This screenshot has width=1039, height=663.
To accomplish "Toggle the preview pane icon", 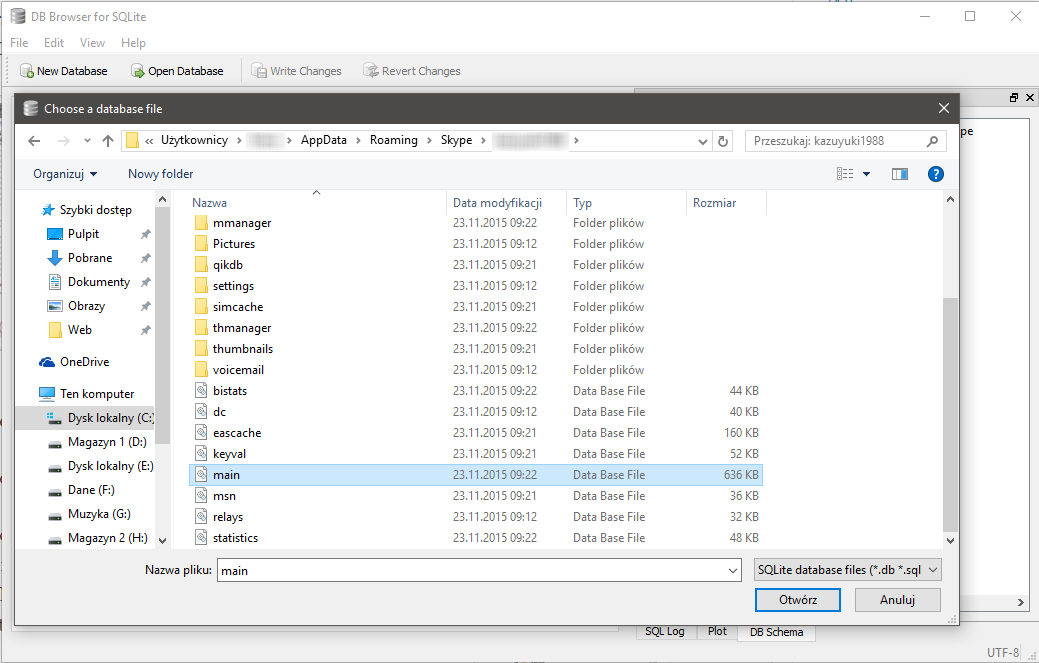I will point(900,174).
